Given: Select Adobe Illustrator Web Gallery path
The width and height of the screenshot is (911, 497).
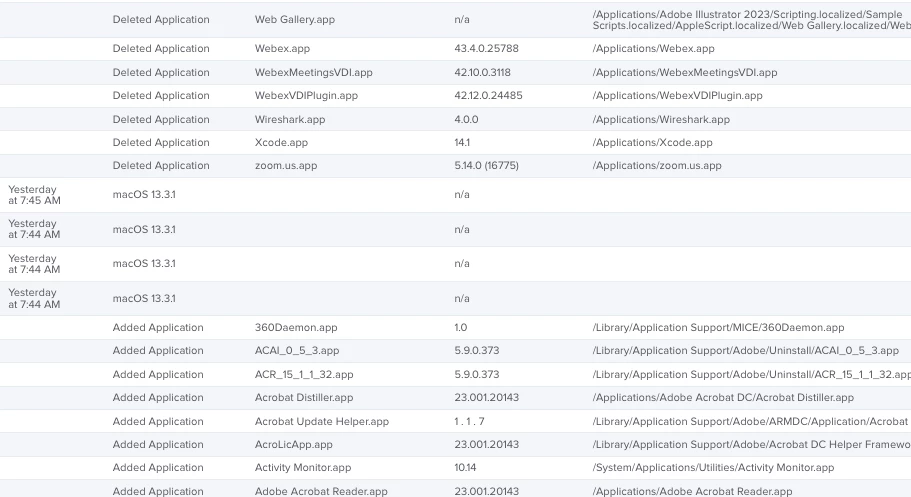Looking at the screenshot, I should (x=751, y=20).
